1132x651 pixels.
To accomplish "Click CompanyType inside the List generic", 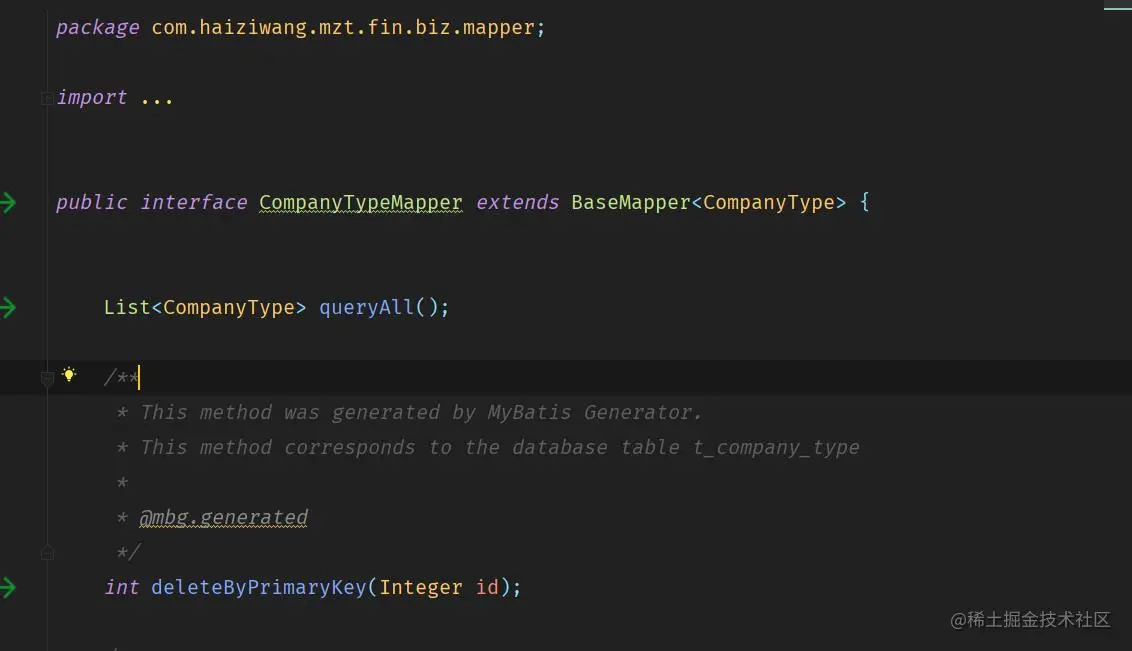I will (x=229, y=307).
